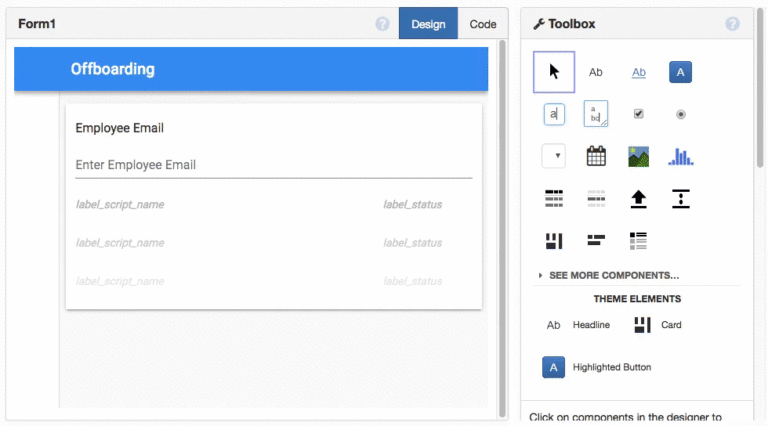Select the blue Button (A) component
The width and height of the screenshot is (768, 426).
pyautogui.click(x=680, y=72)
